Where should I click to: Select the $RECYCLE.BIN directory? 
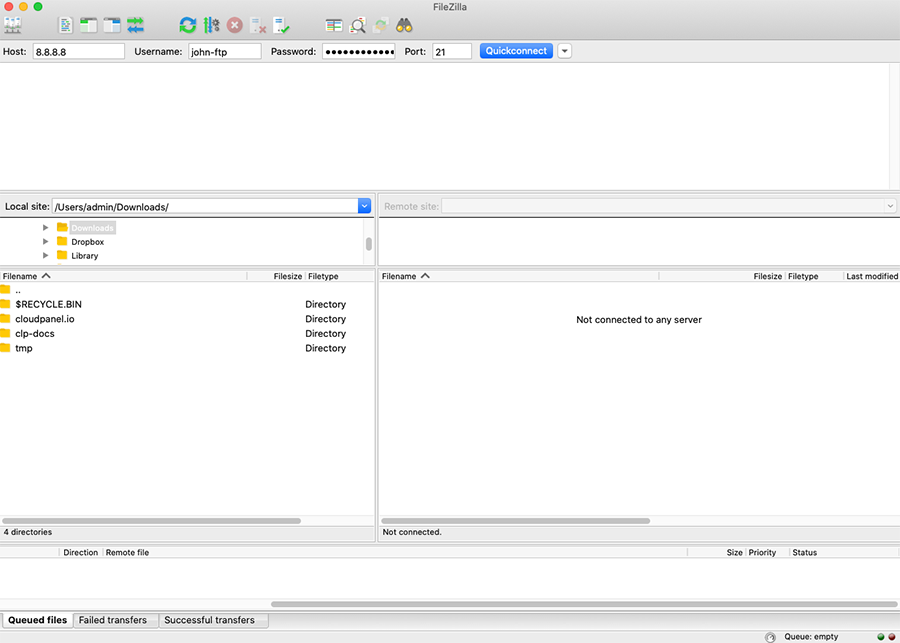[x=187, y=304]
